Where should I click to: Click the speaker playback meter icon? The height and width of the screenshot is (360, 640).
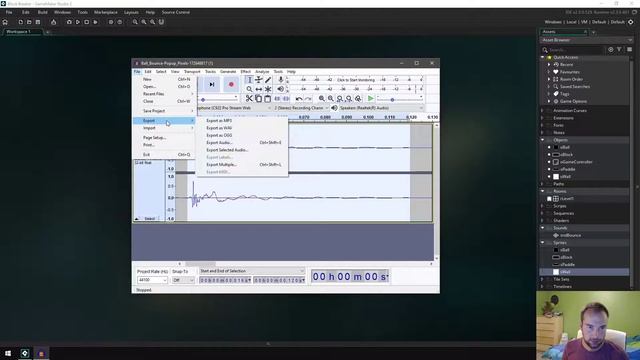280,89
